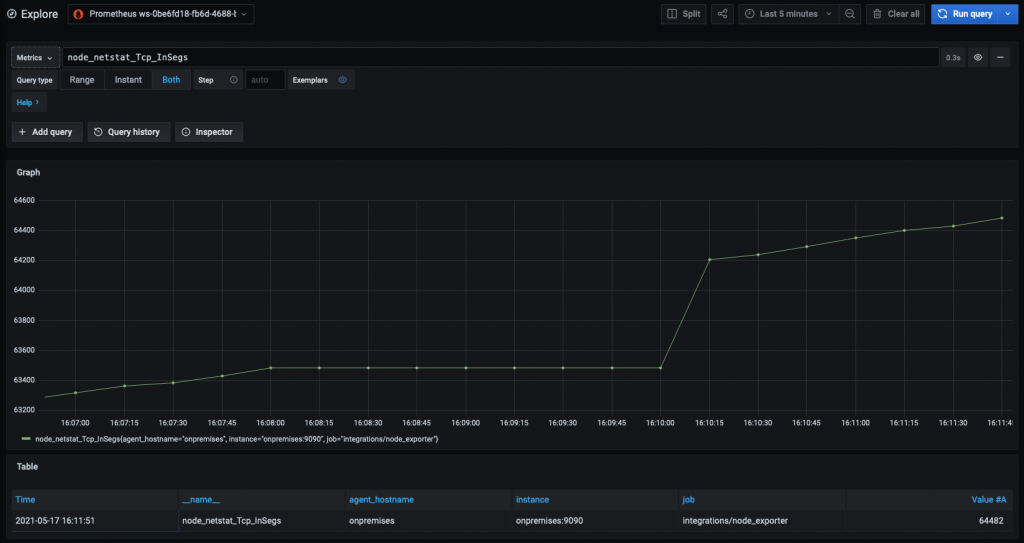
Task: Open the Prometheus data source dropdown
Action: pos(161,14)
